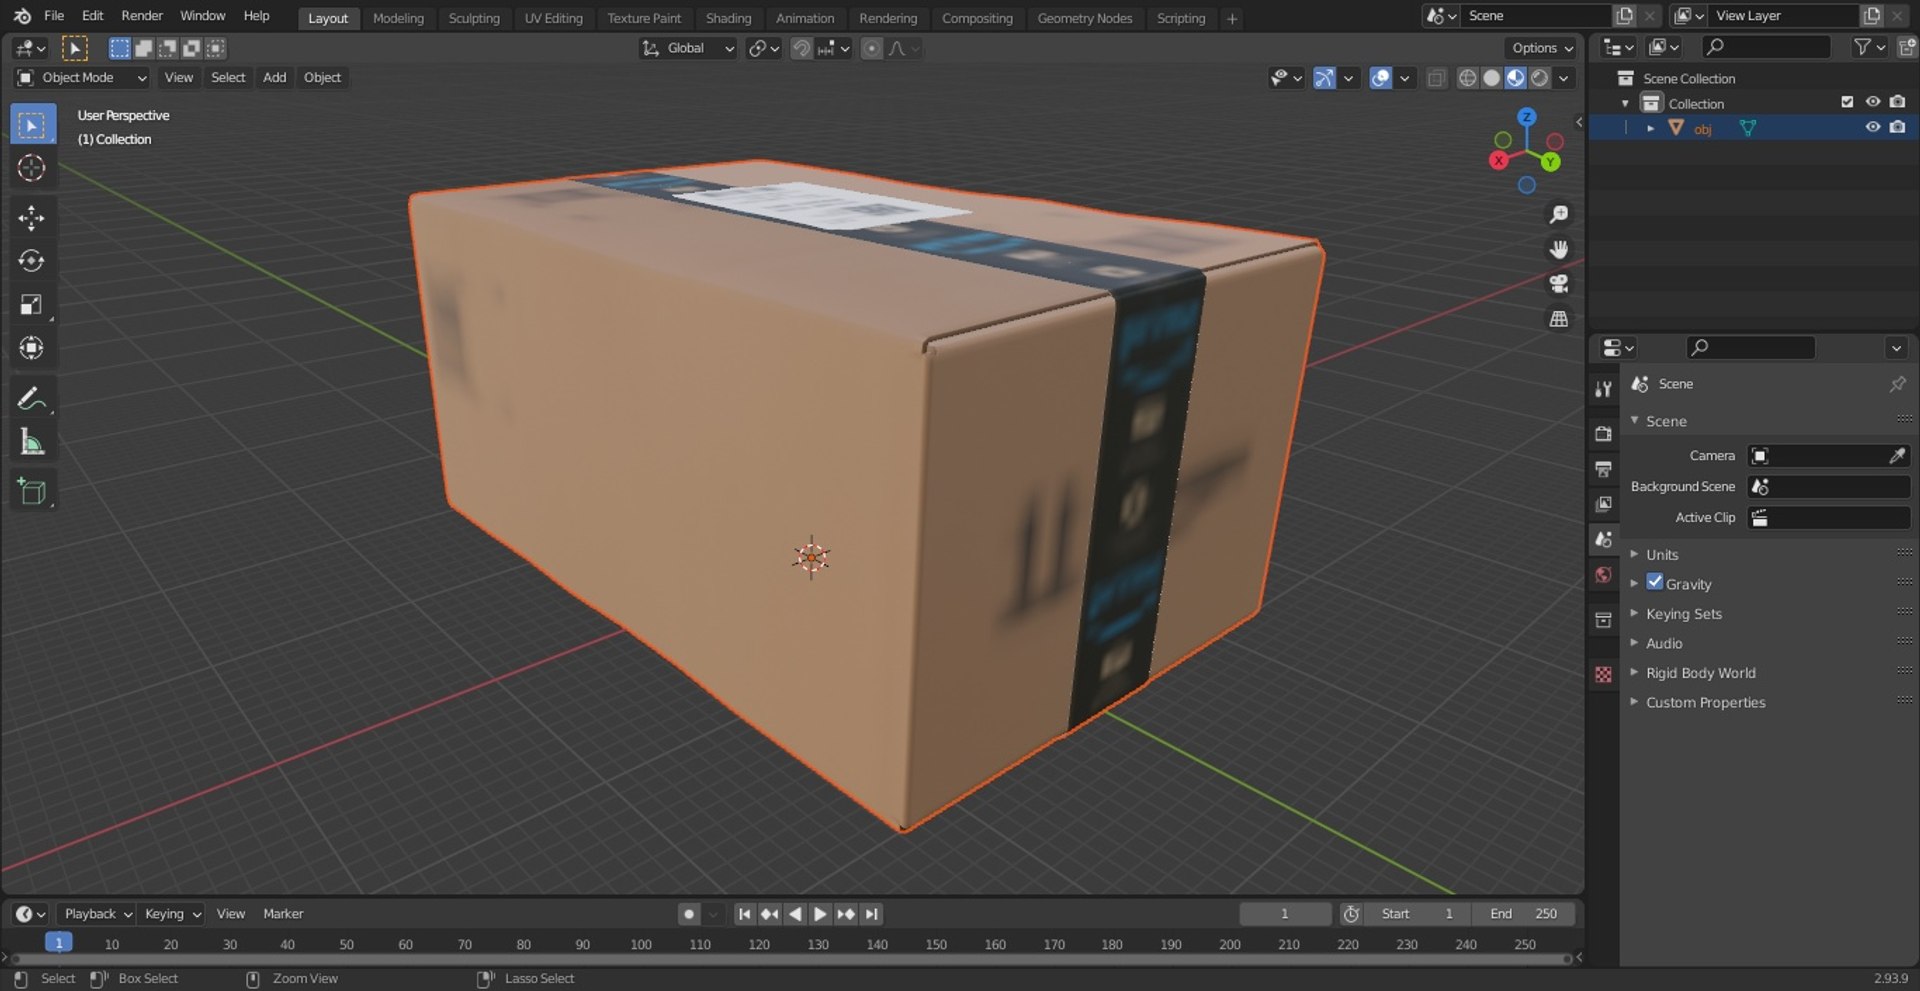Expand the obj tree item

tap(1650, 128)
